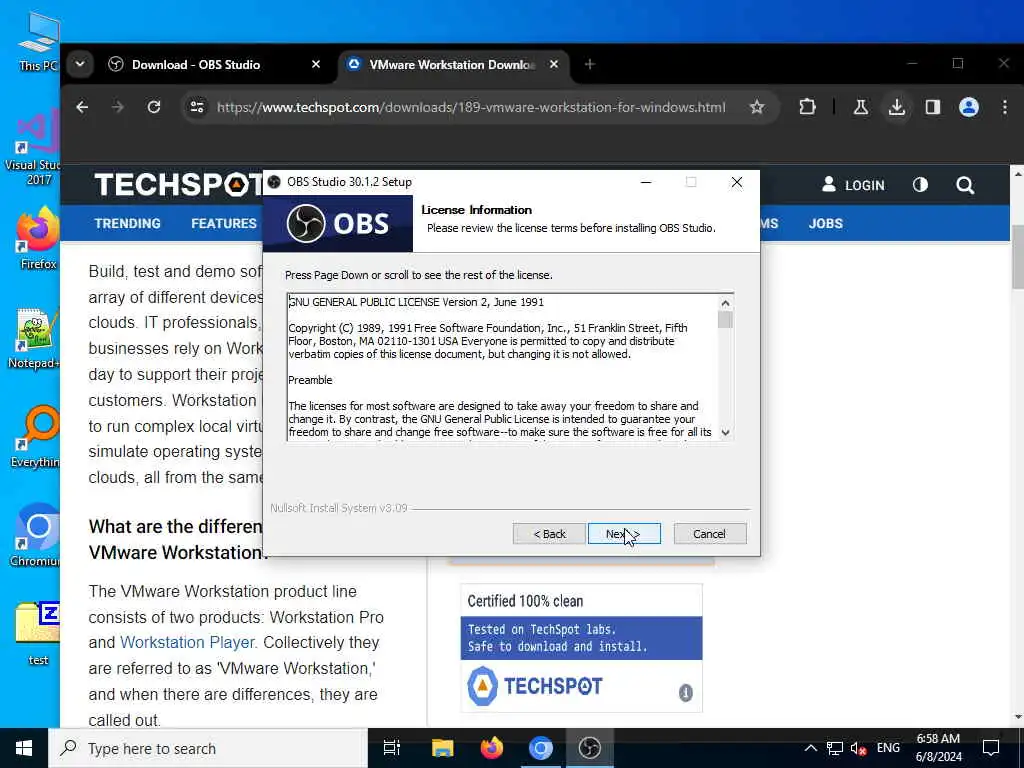Open the Firefox desktop shortcut
1024x768 pixels.
click(38, 239)
